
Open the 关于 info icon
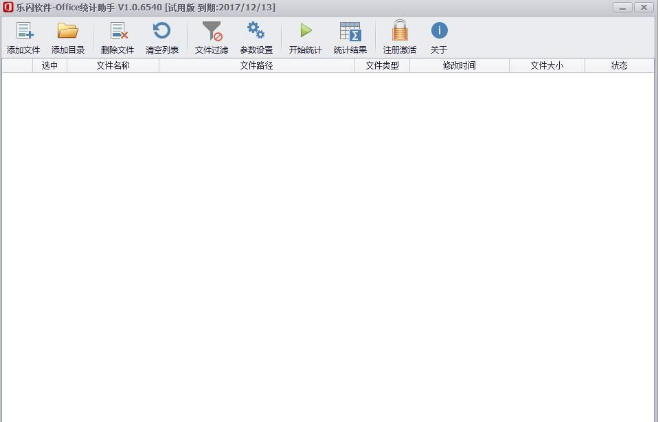[439, 30]
